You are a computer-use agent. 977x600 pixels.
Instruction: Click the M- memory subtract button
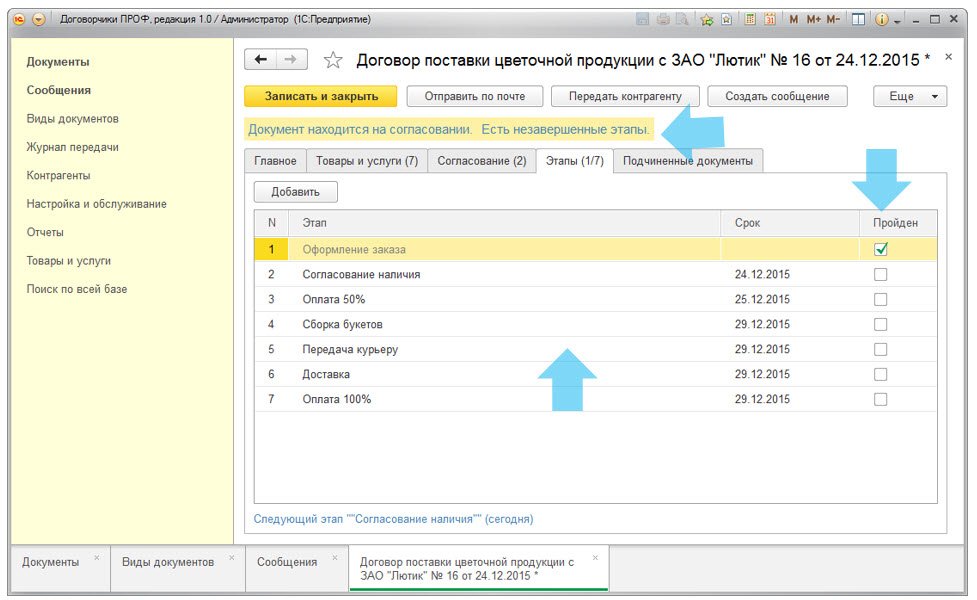click(833, 19)
